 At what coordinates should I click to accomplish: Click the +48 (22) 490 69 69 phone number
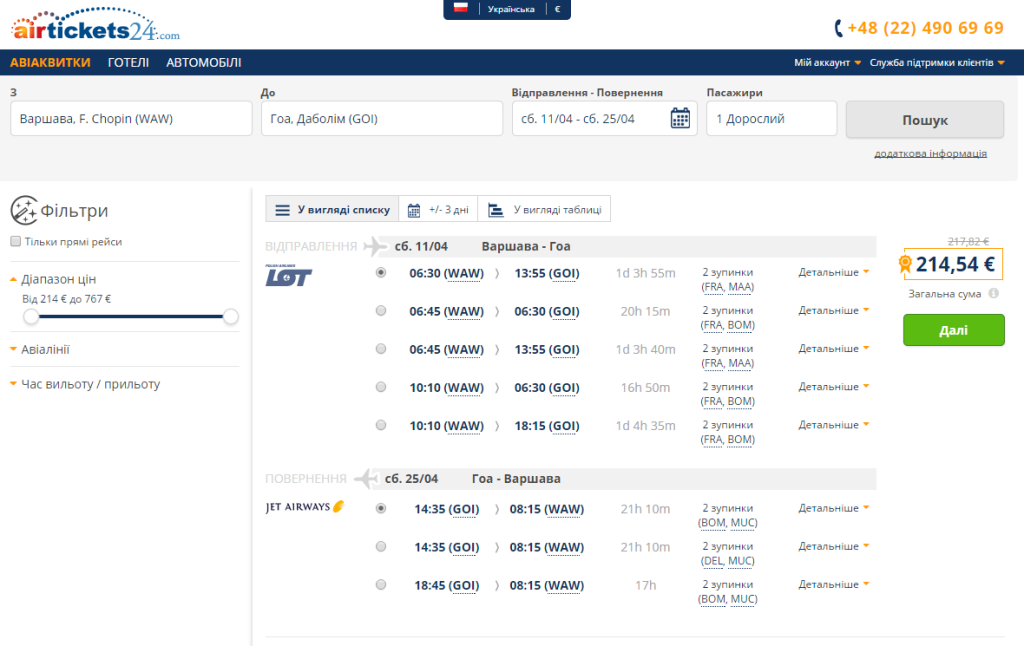[925, 28]
